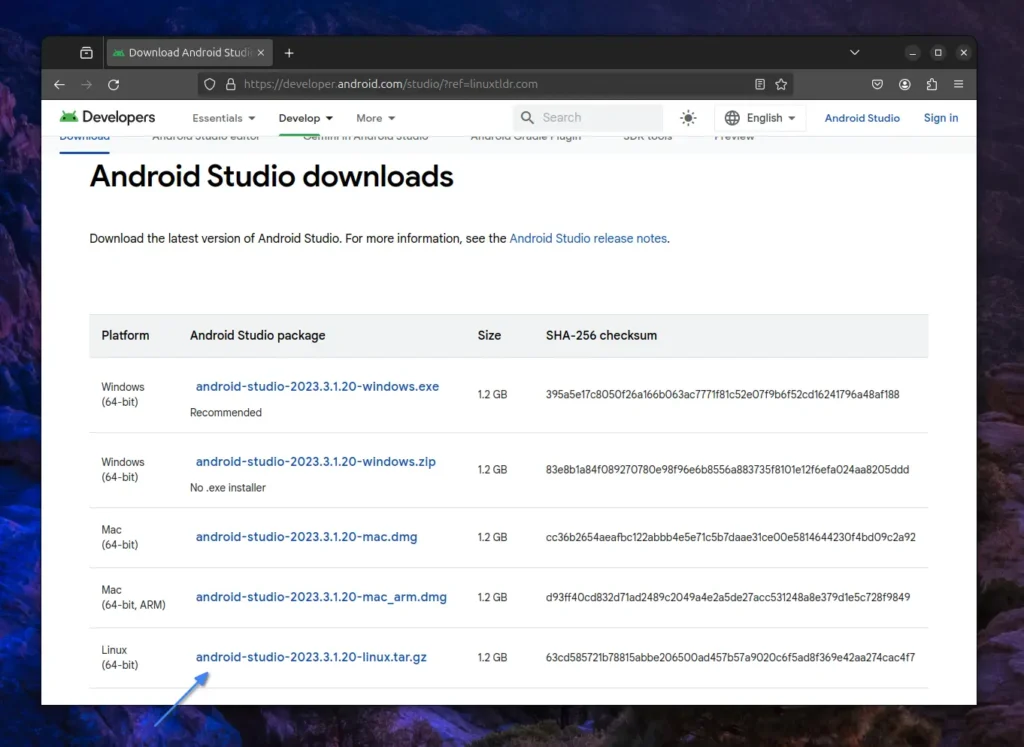
Task: Open the Android Studio release notes link
Action: coord(588,238)
